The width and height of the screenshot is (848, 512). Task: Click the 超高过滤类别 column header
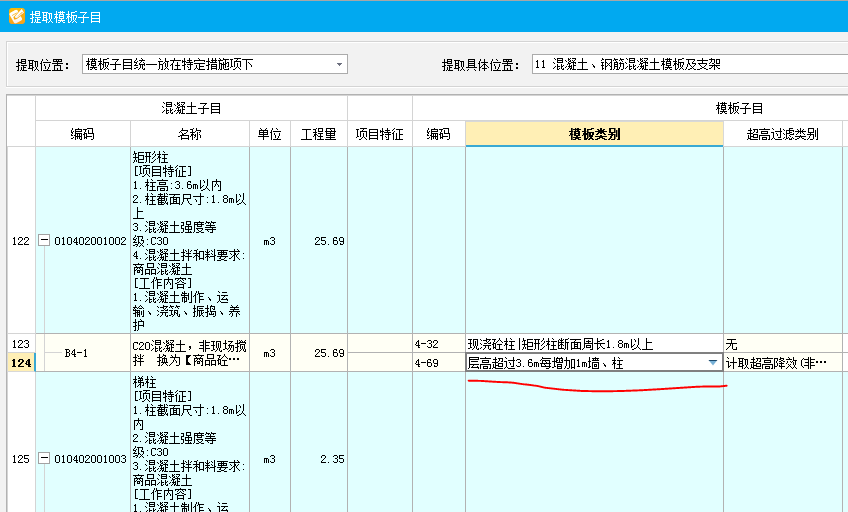pyautogui.click(x=783, y=134)
